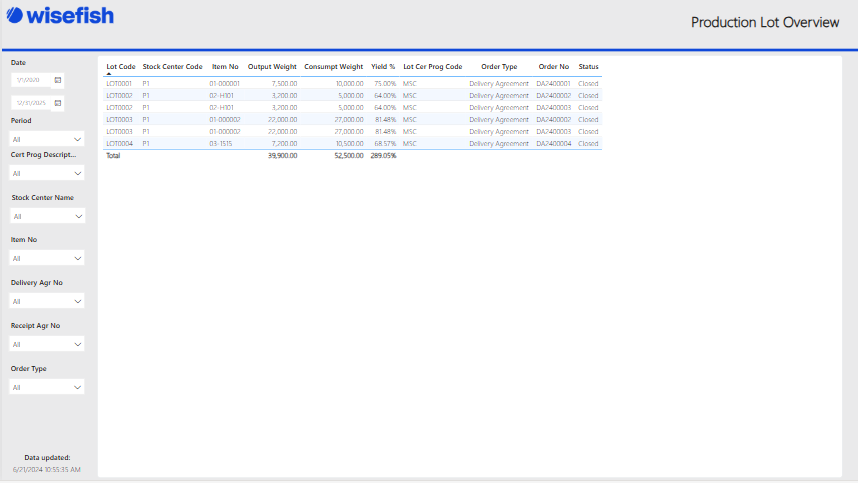This screenshot has height=483, width=858.
Task: Click the Status column header
Action: point(588,67)
